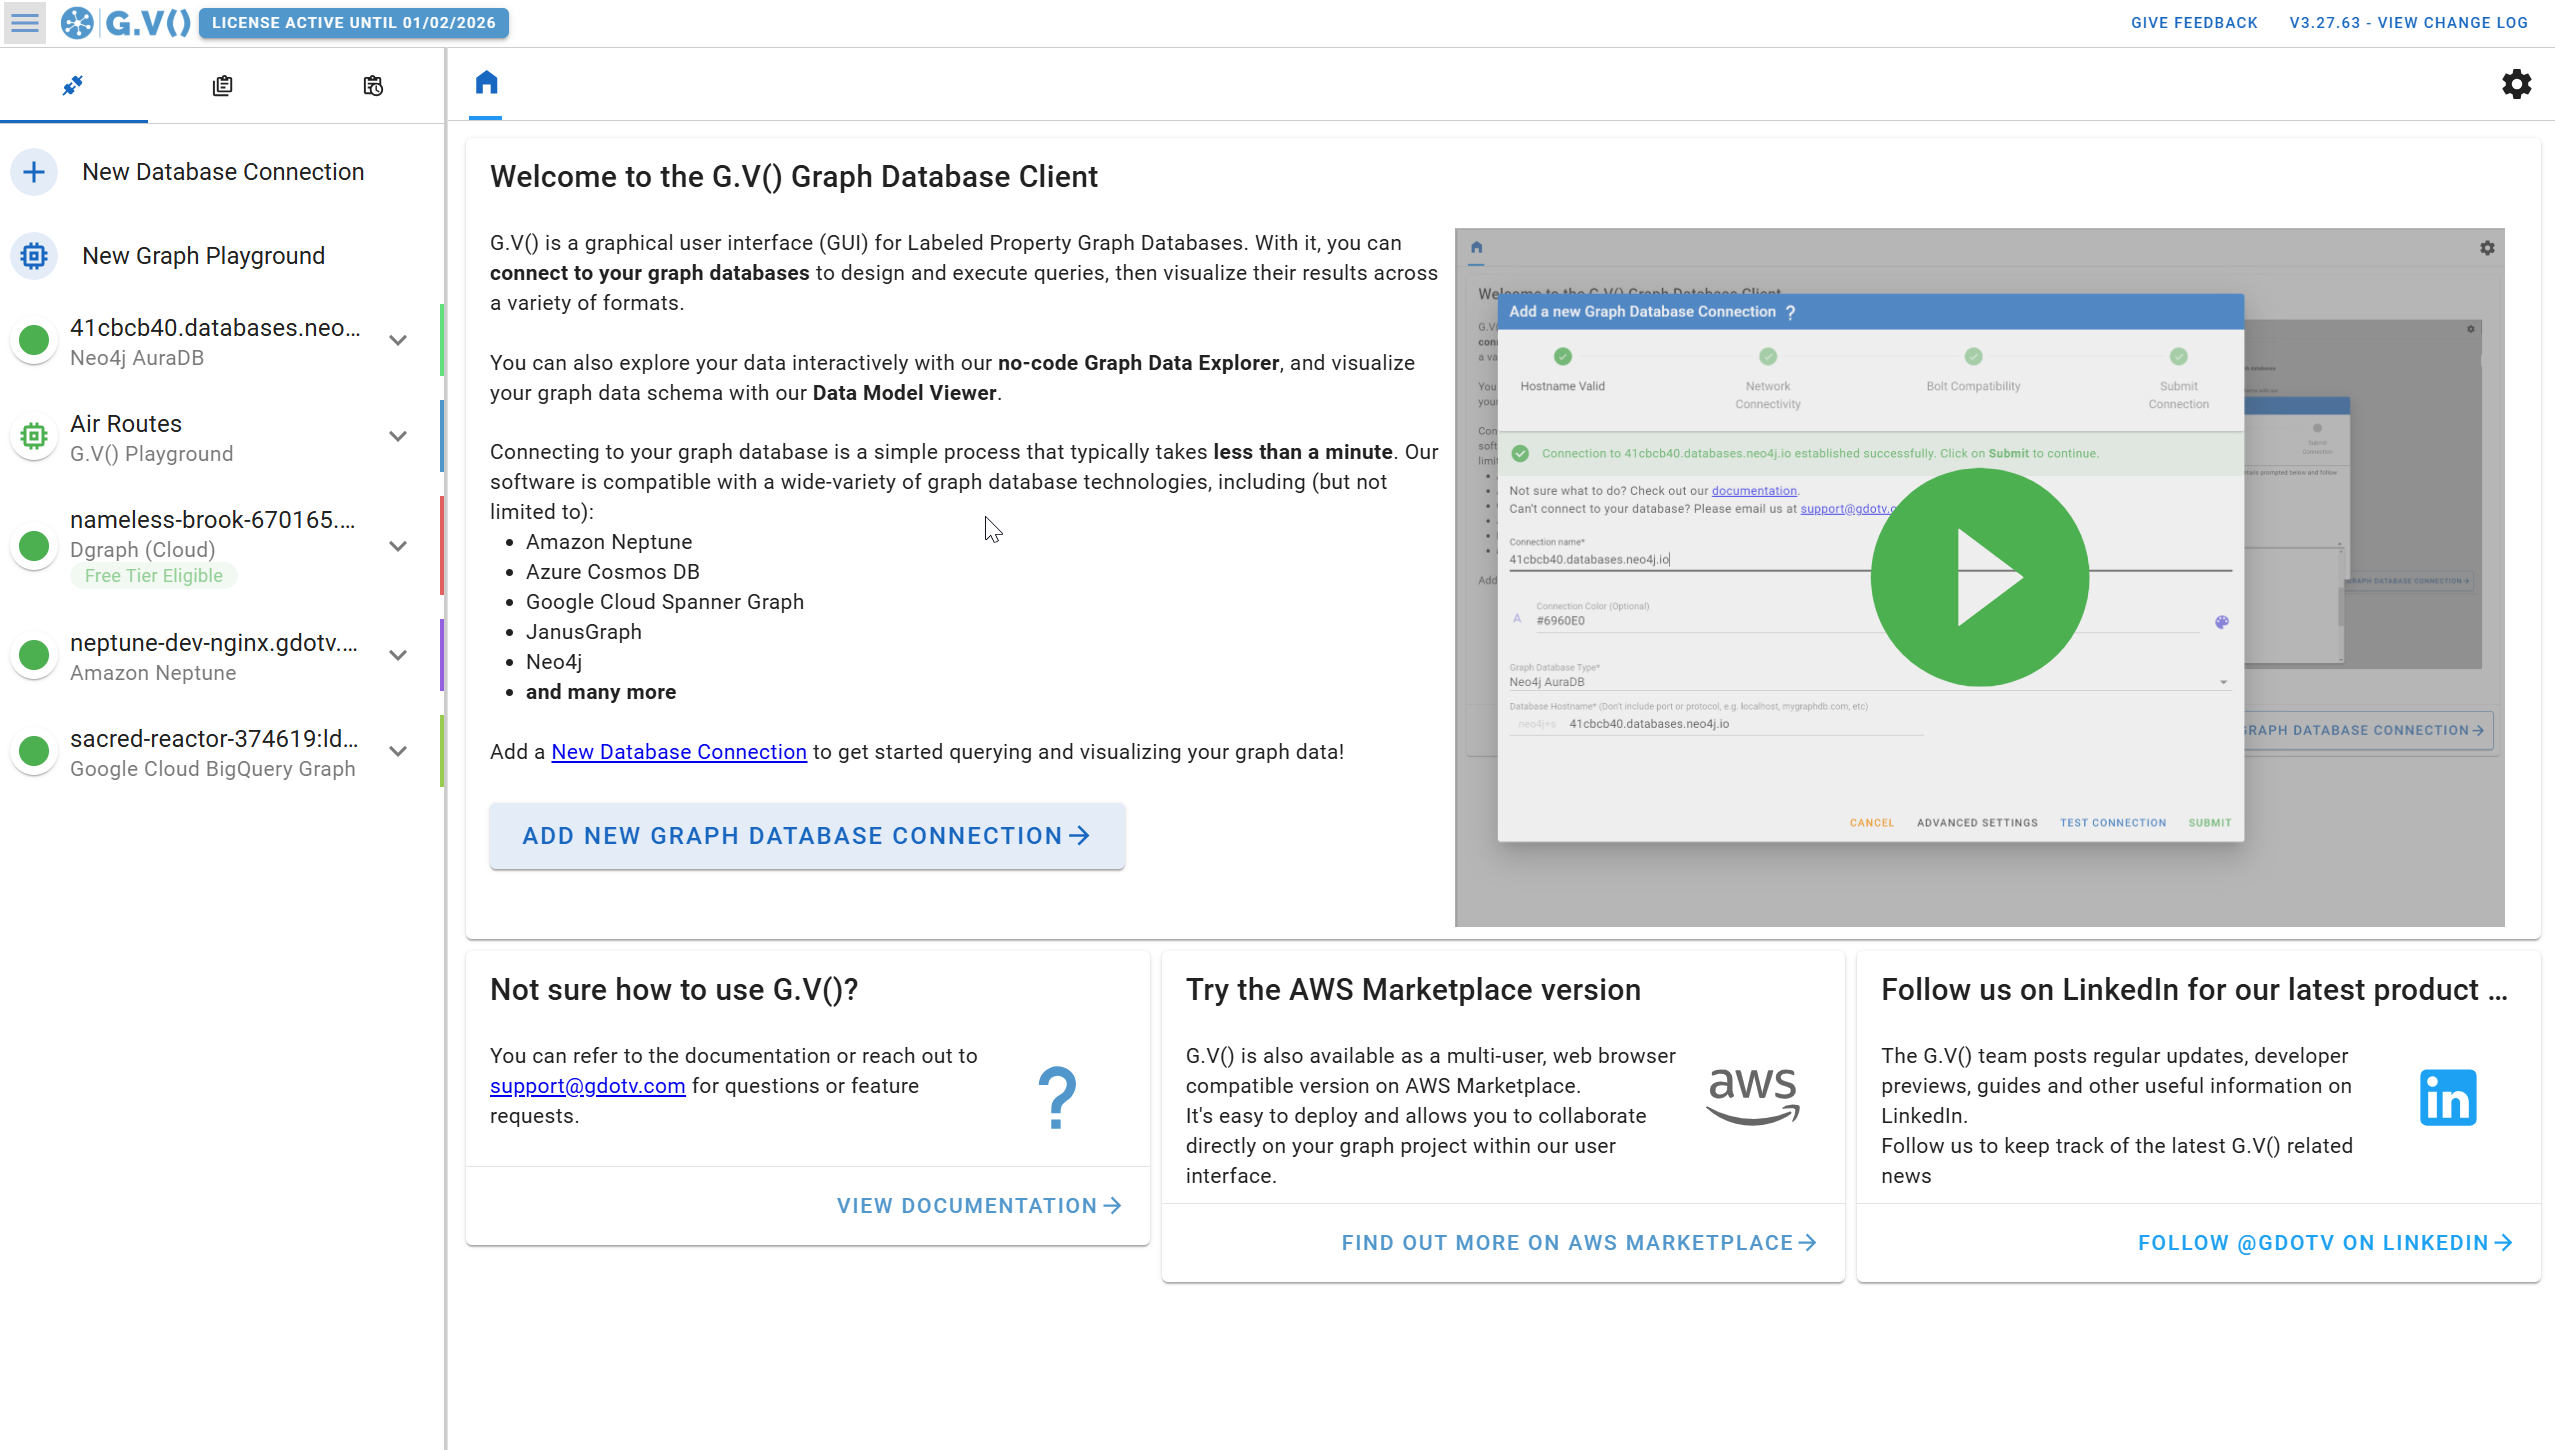2555x1450 pixels.
Task: Click the AWS logo
Action: point(1752,1096)
